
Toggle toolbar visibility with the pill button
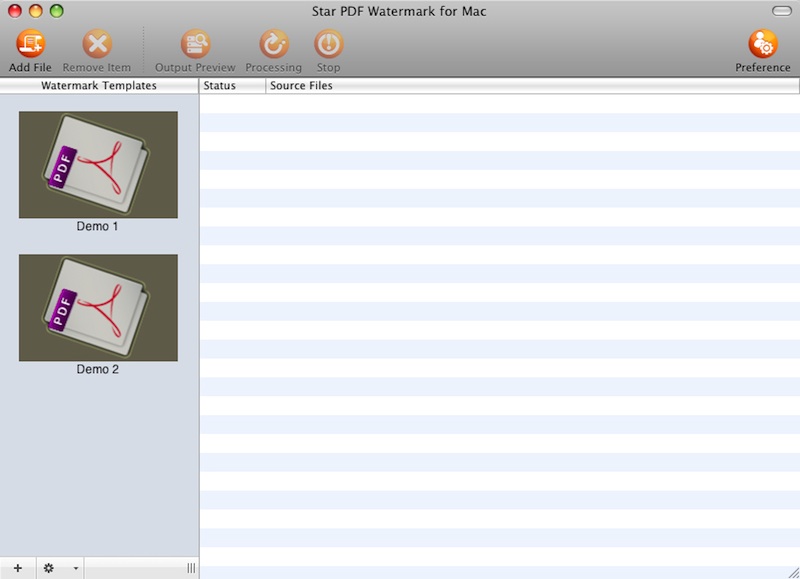coord(781,10)
